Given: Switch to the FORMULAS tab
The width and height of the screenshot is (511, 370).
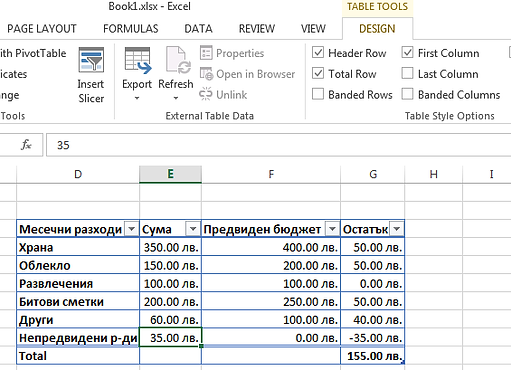Looking at the screenshot, I should tap(131, 29).
